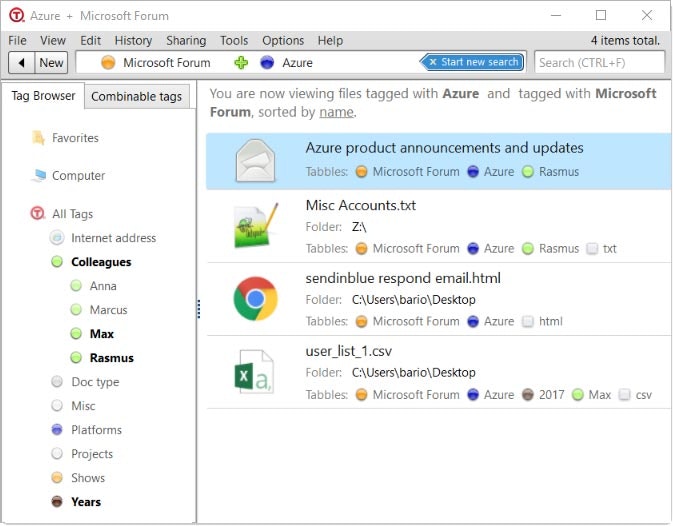Click the txt tag on Misc Accounts.txt
The image size is (673, 526).
click(602, 248)
